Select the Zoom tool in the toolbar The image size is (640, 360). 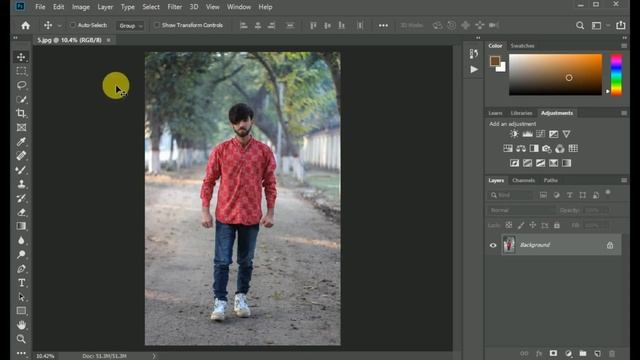(21, 339)
